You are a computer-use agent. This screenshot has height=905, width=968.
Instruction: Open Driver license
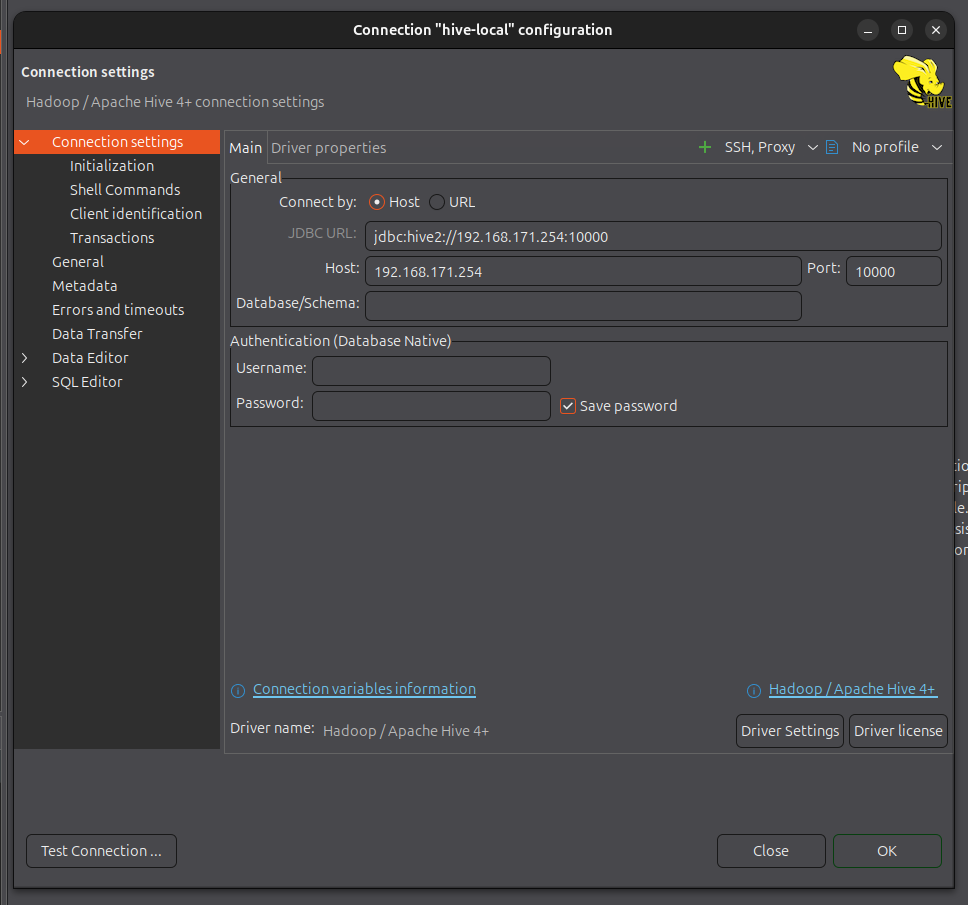coord(898,731)
